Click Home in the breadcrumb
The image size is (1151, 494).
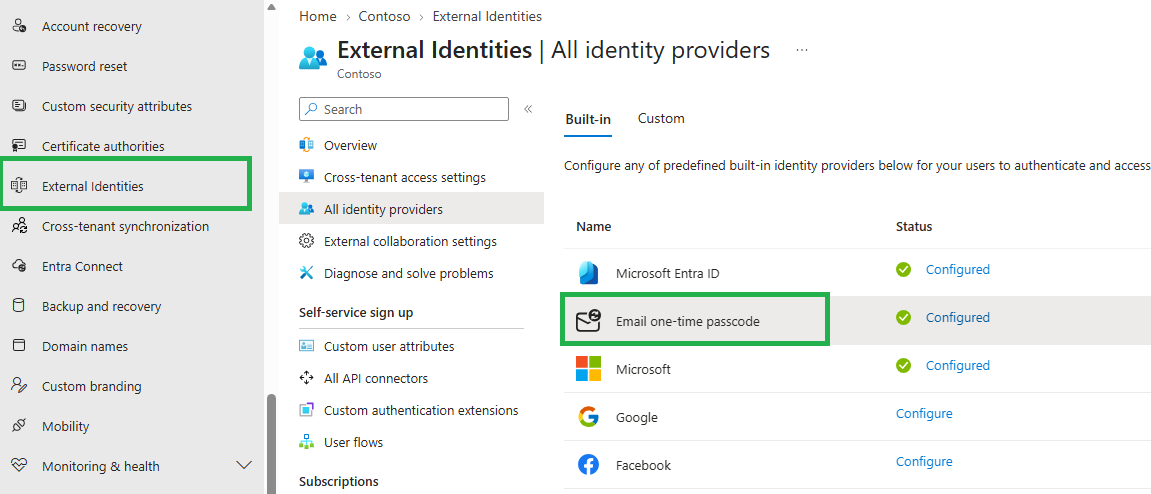click(318, 16)
